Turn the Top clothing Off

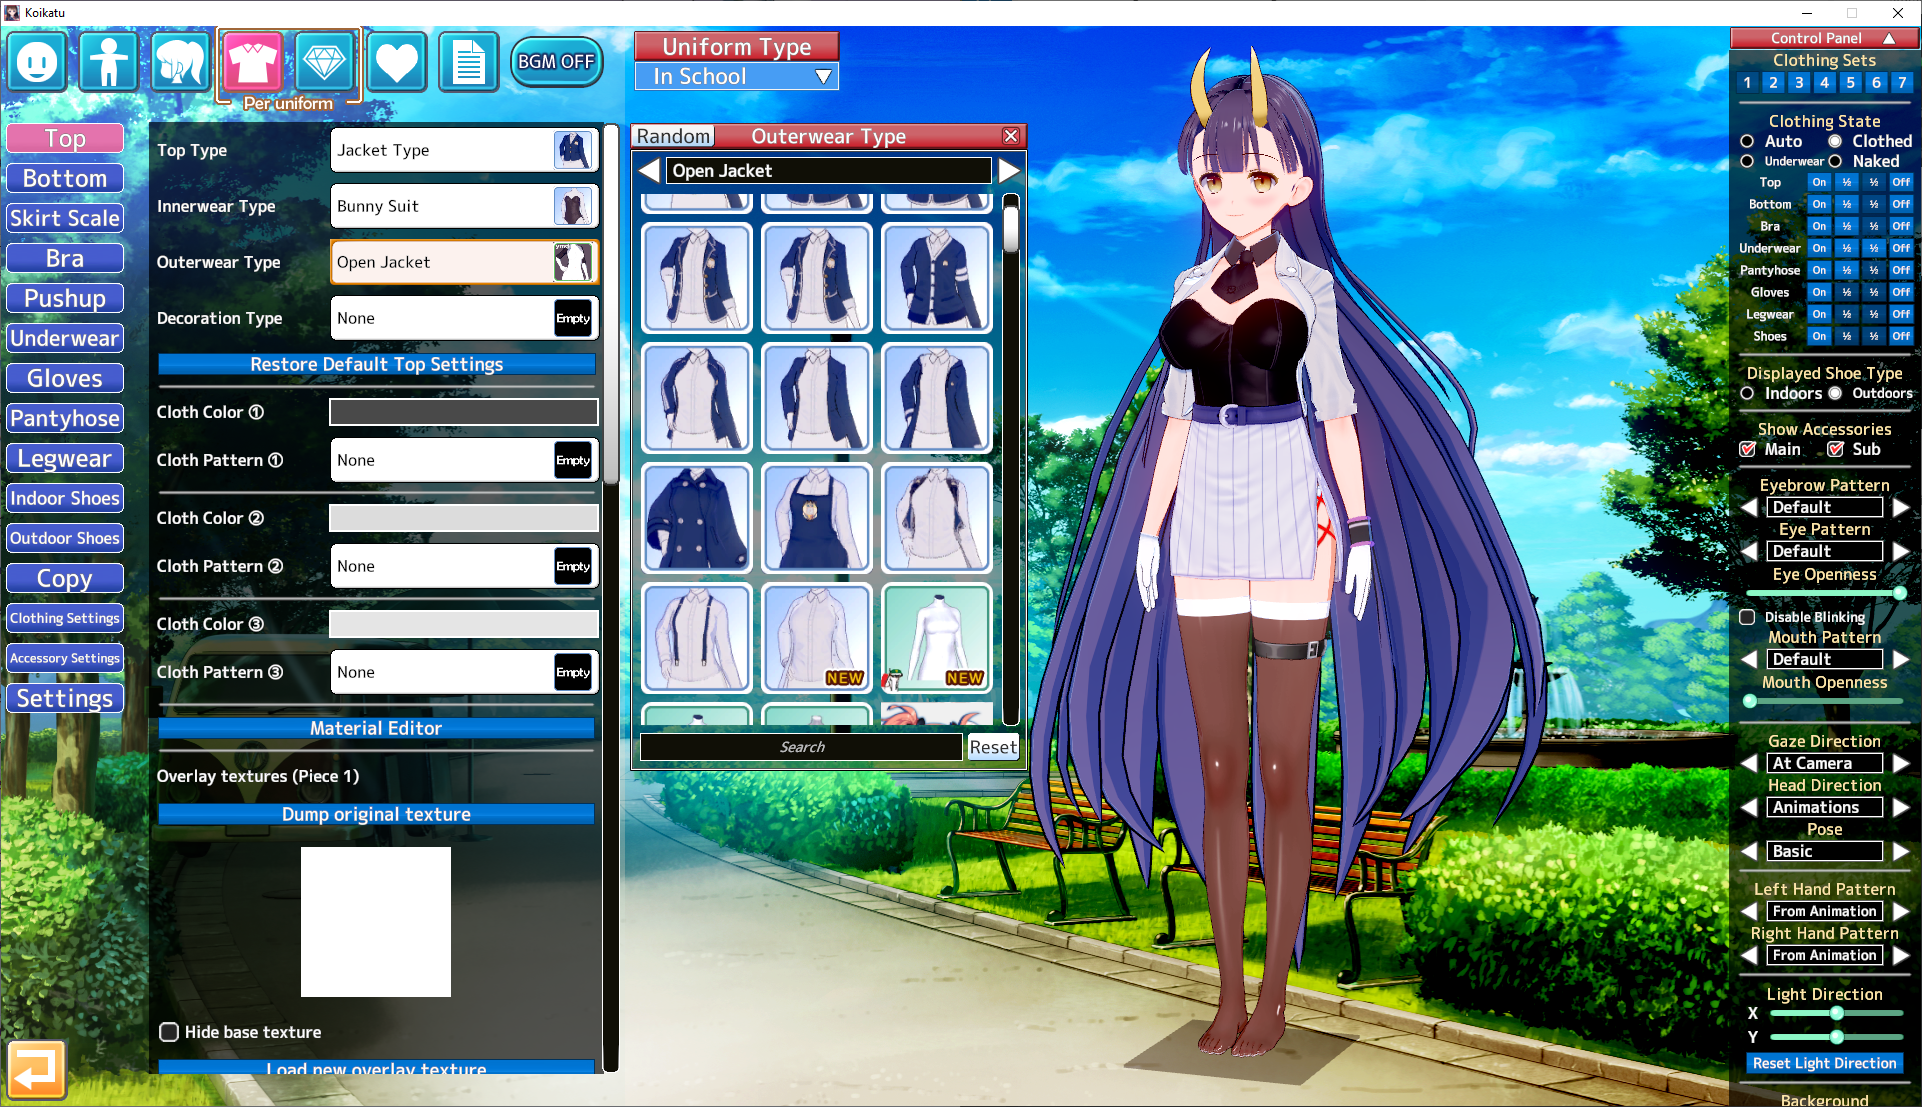[x=1901, y=182]
